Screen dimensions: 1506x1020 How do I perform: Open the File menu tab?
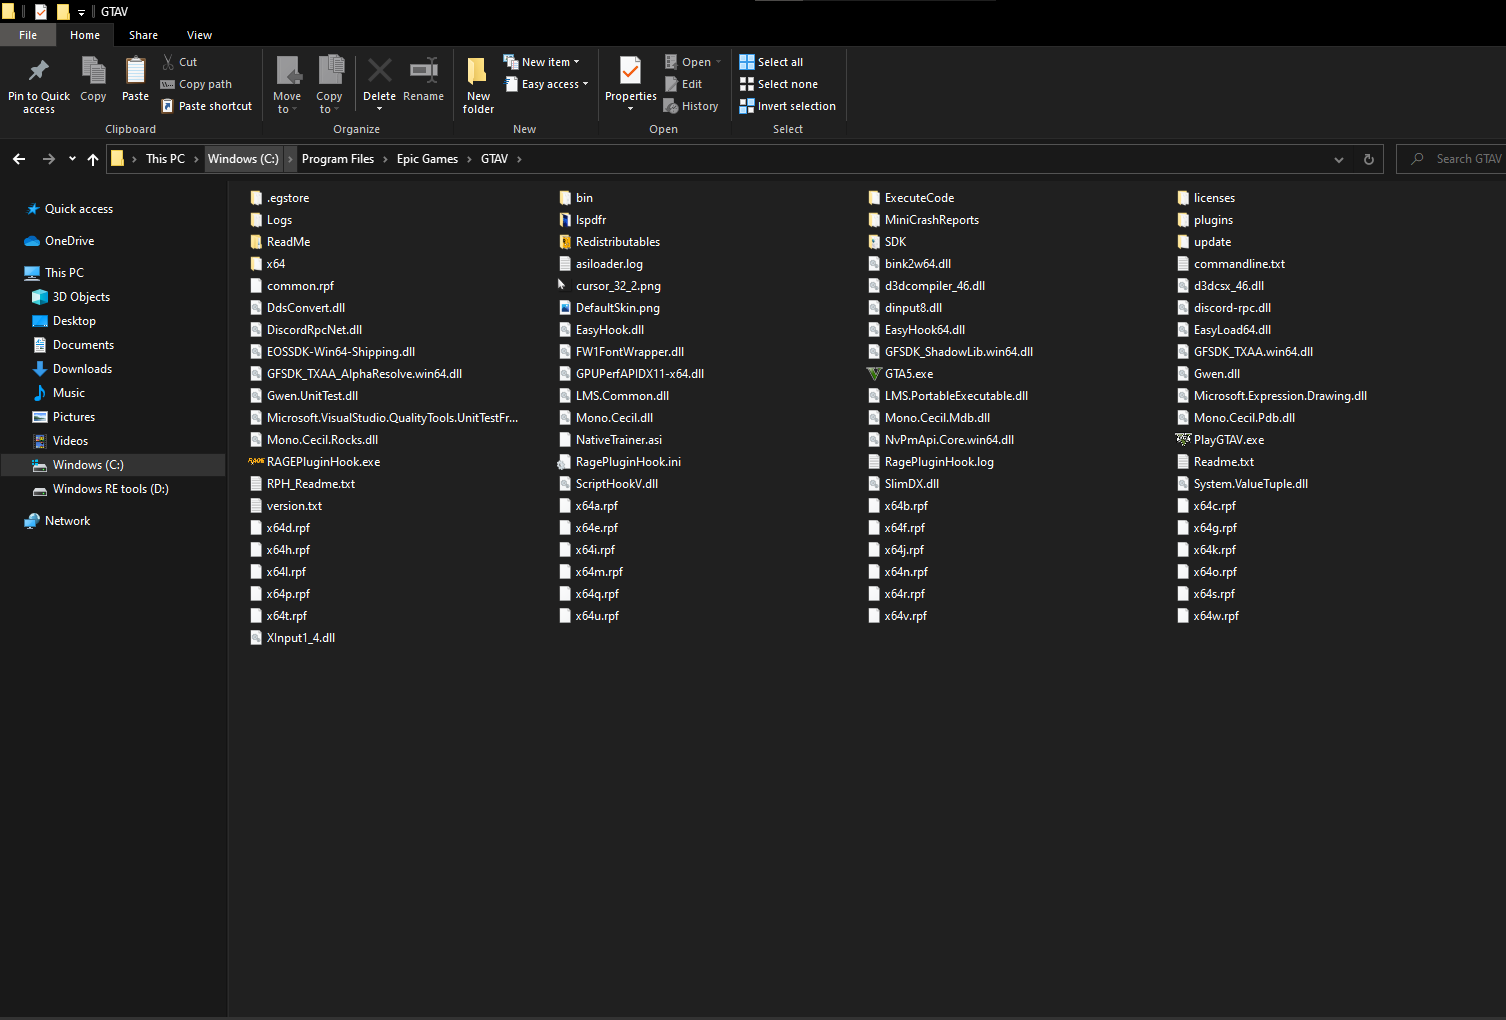pos(28,35)
